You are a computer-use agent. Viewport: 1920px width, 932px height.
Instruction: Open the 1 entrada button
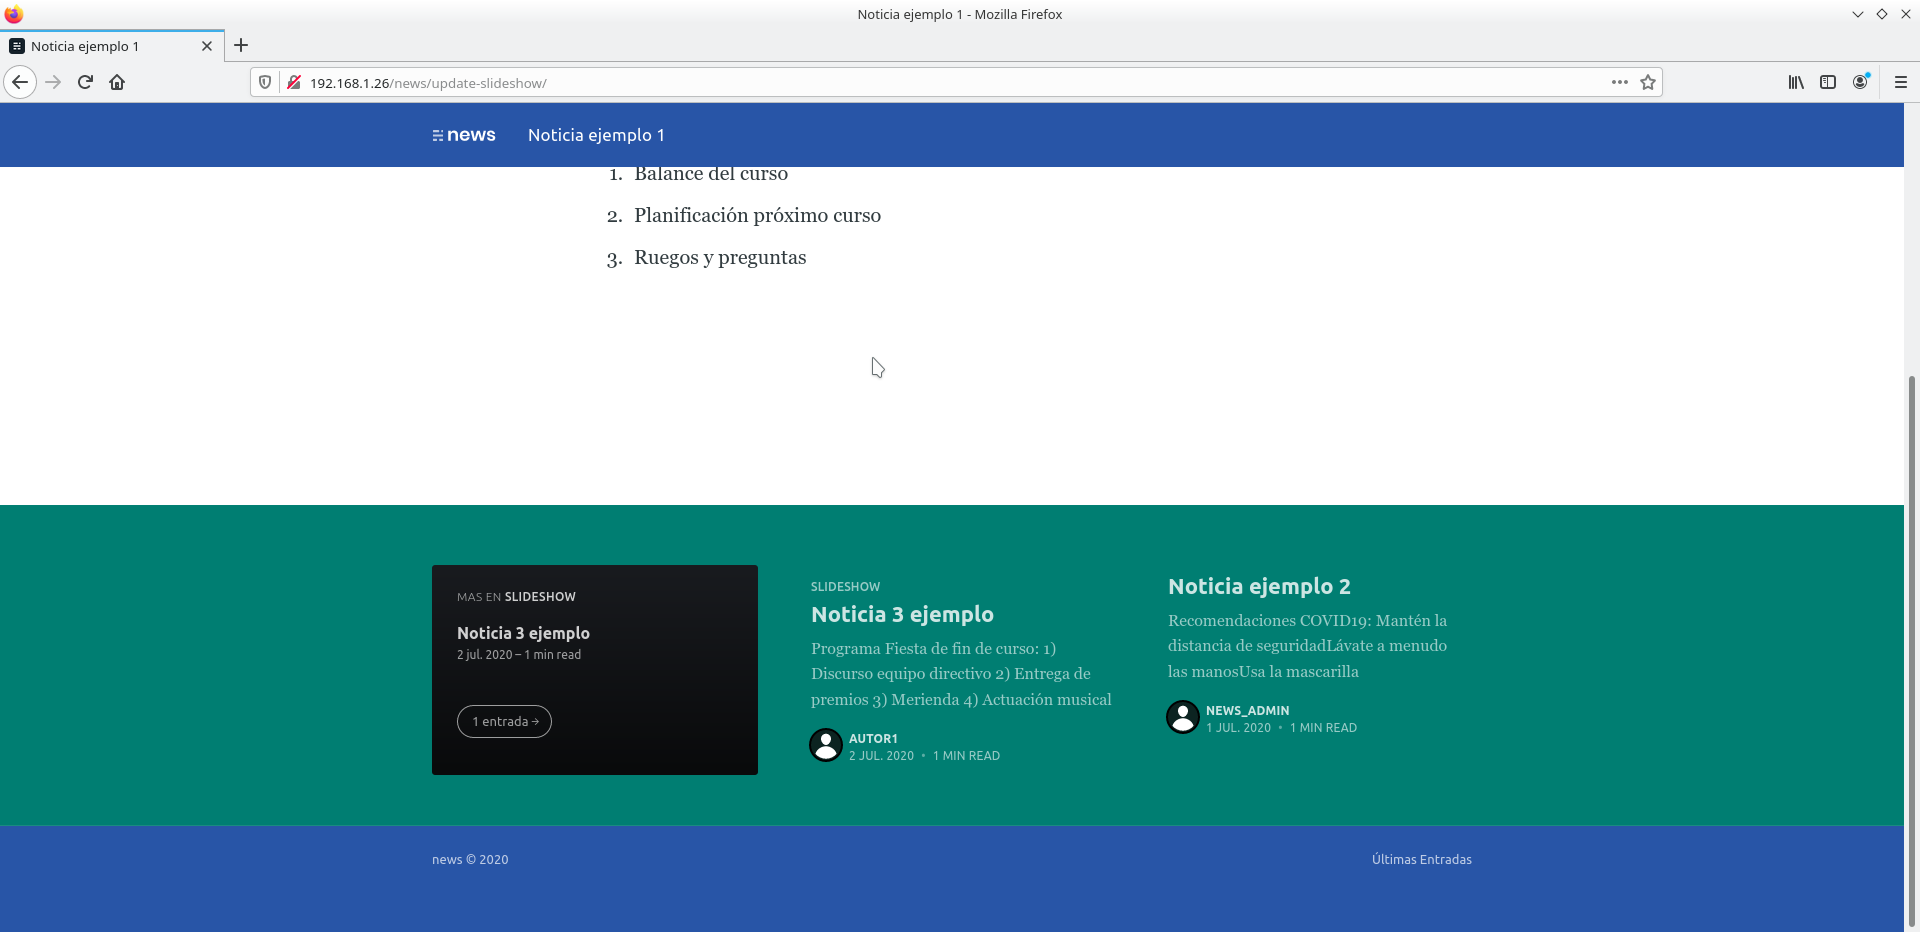coord(504,721)
